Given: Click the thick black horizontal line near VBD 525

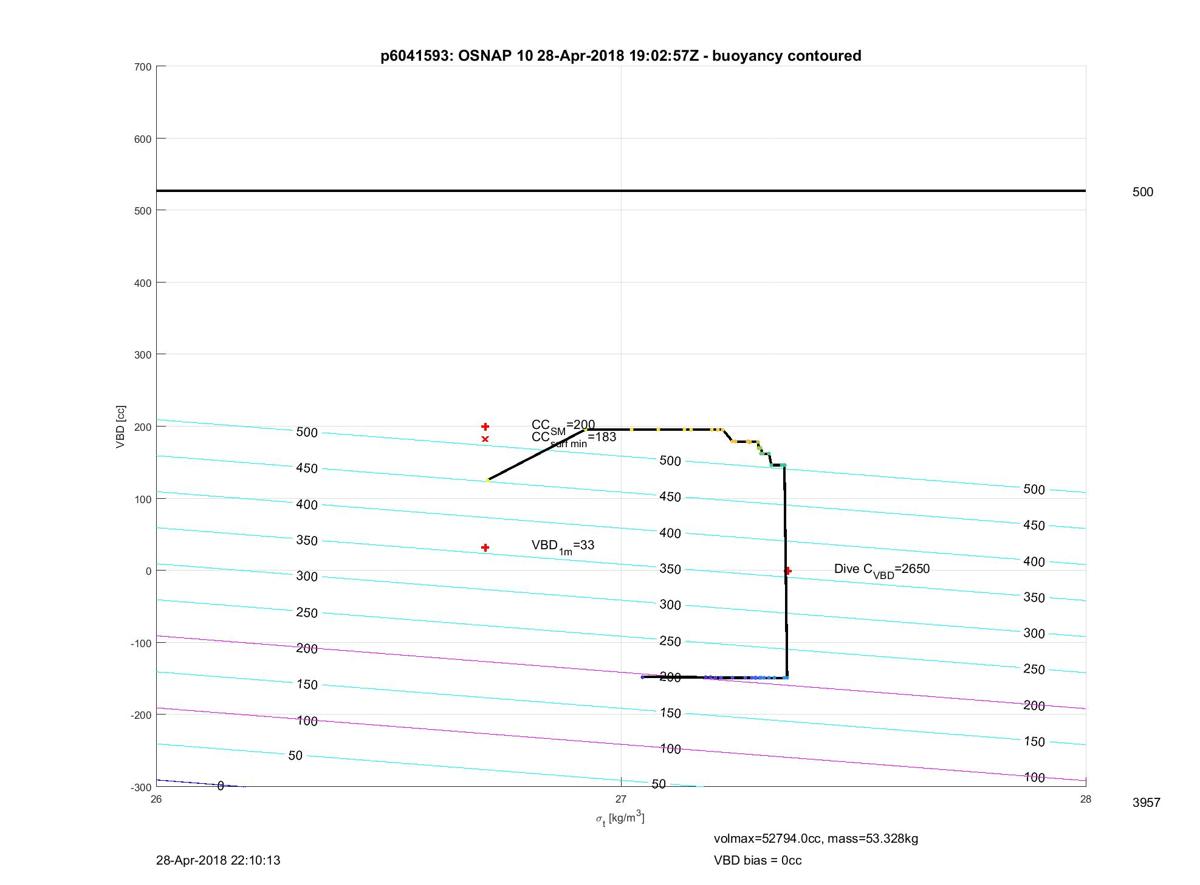Looking at the screenshot, I should (x=621, y=191).
